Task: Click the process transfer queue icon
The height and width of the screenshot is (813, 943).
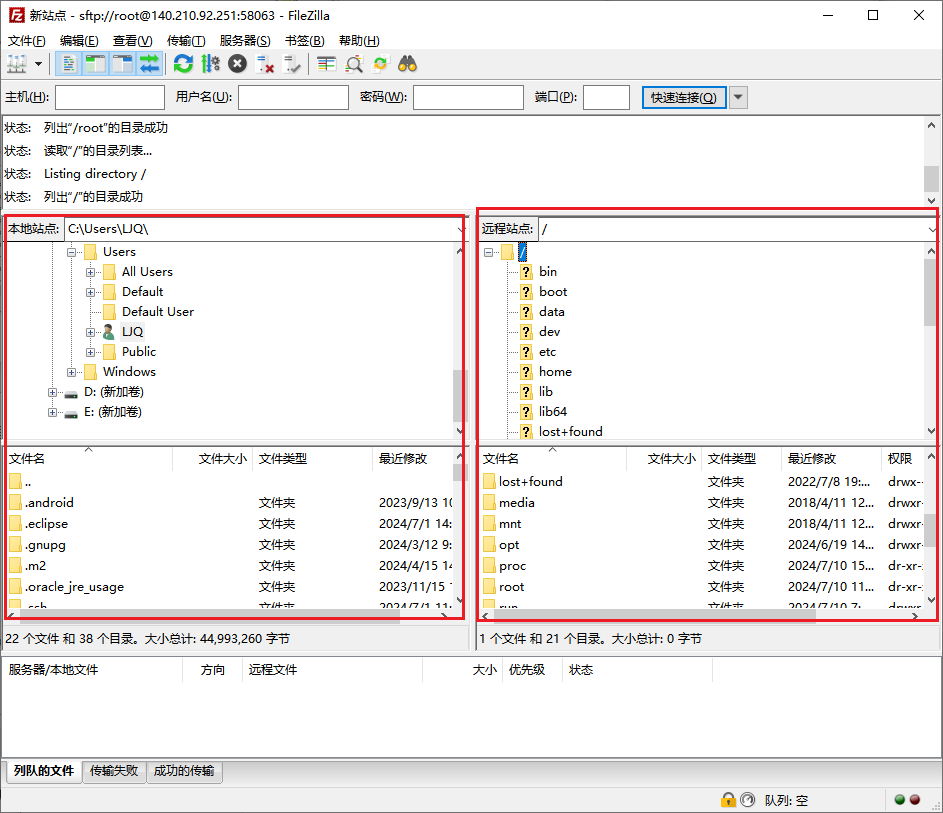Action: coord(210,64)
